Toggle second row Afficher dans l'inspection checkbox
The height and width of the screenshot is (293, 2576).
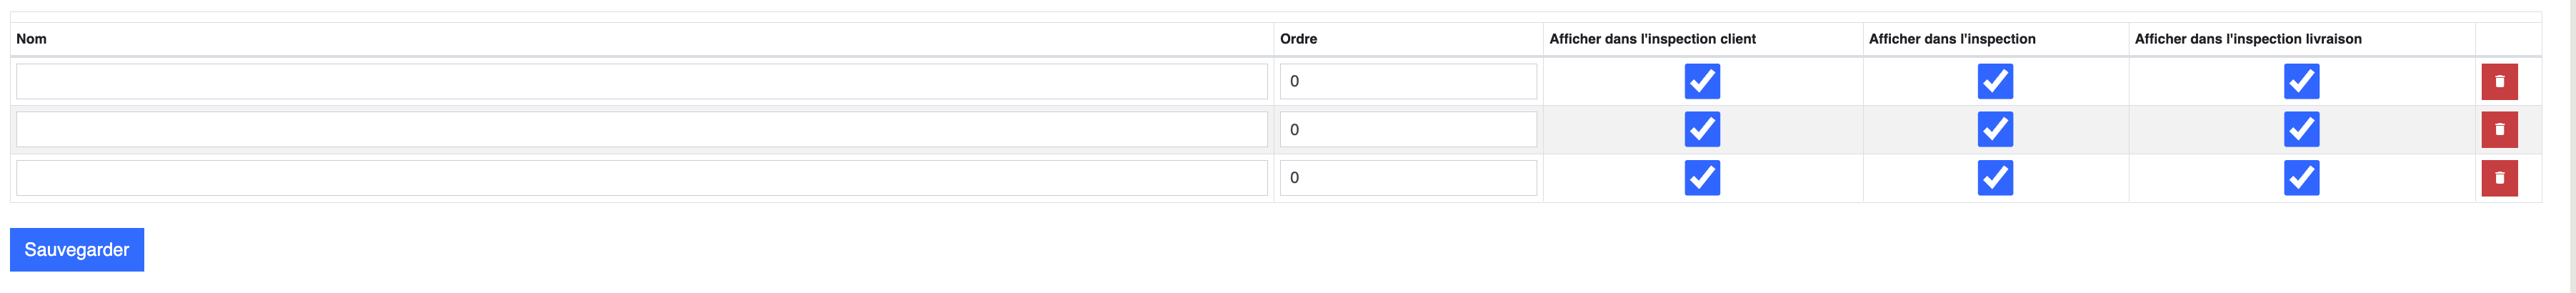click(1995, 129)
